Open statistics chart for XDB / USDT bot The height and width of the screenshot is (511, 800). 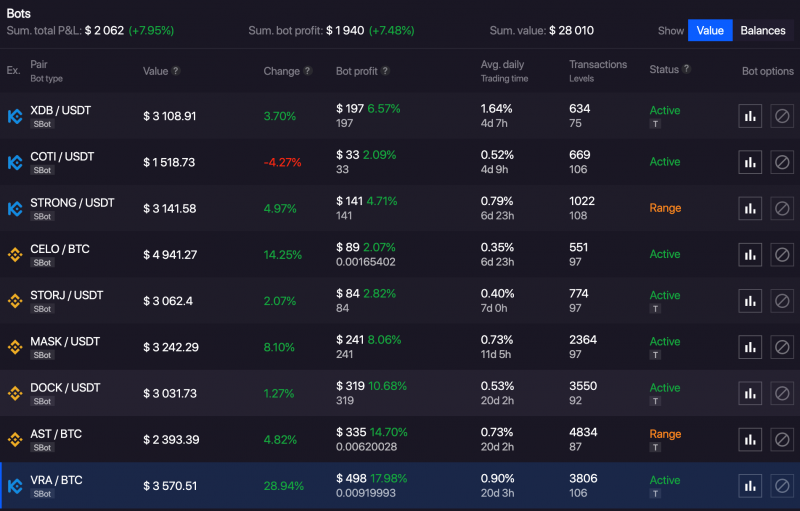pyautogui.click(x=750, y=116)
